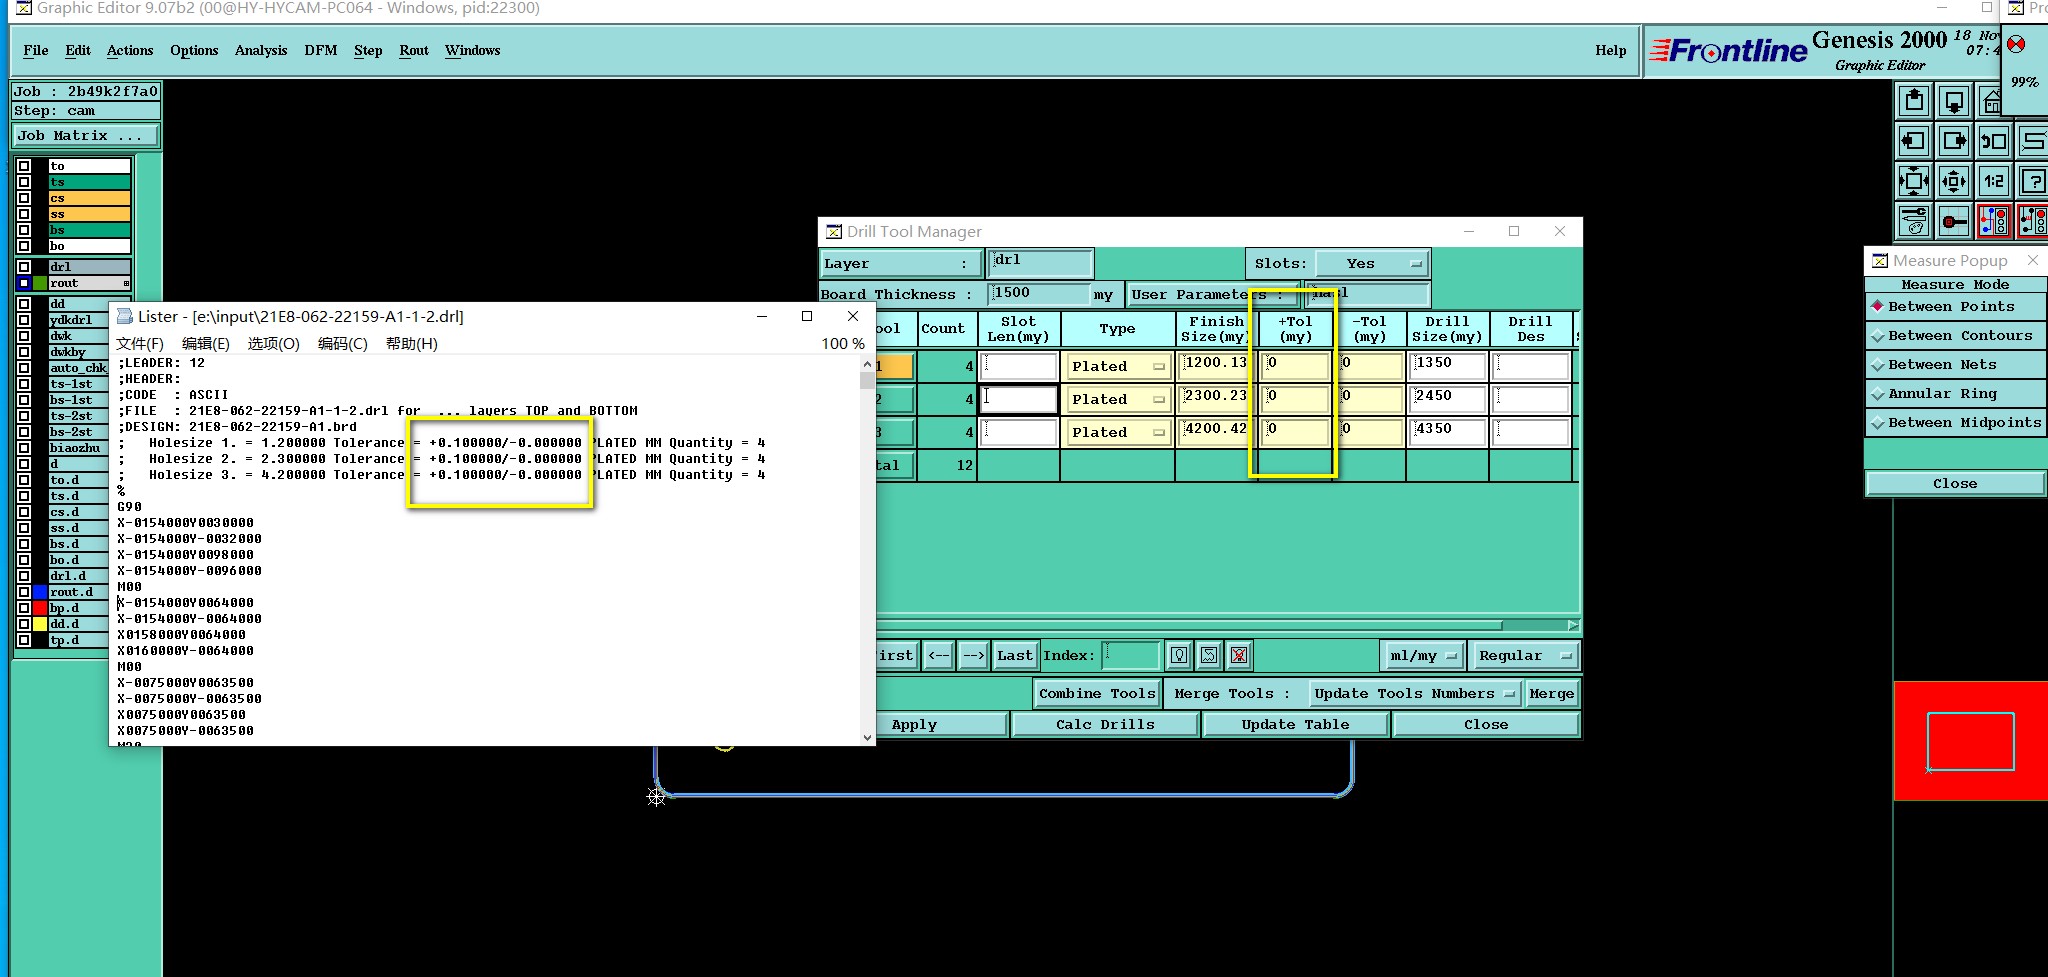This screenshot has width=2048, height=977.
Task: Open the Slots Yes dropdown
Action: 1371,264
